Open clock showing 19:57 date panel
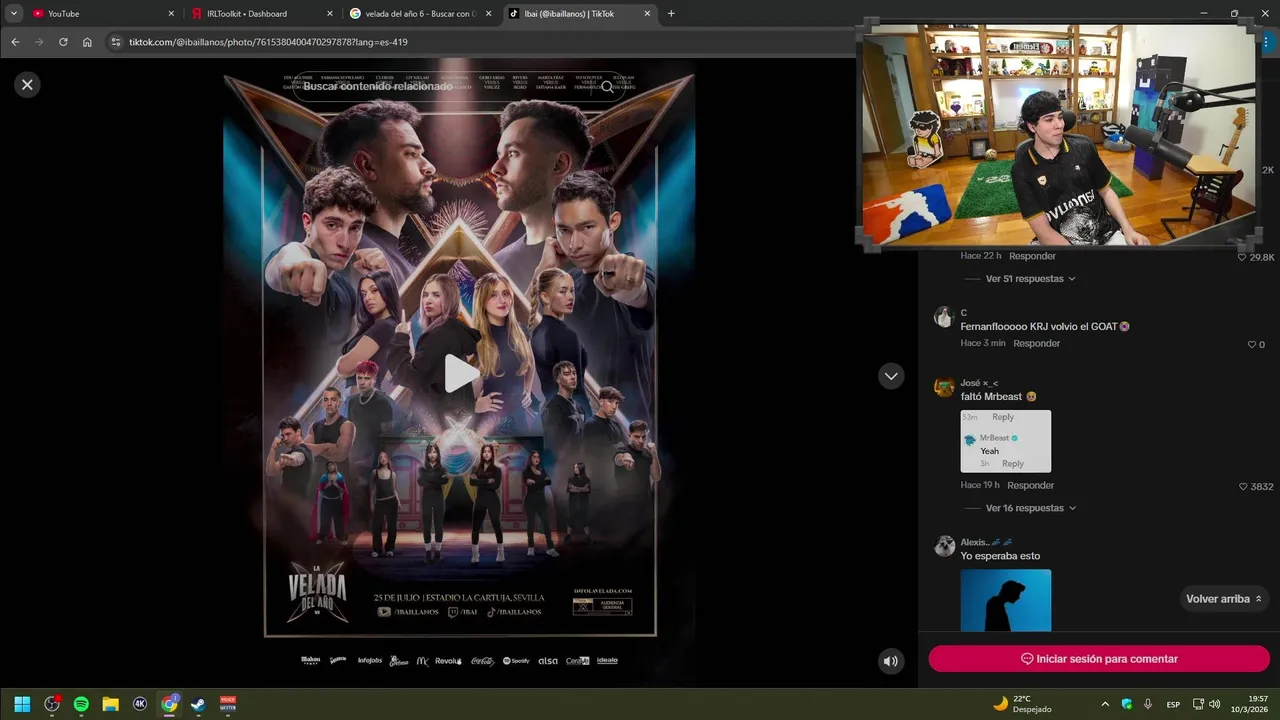1280x720 pixels. (x=1250, y=704)
